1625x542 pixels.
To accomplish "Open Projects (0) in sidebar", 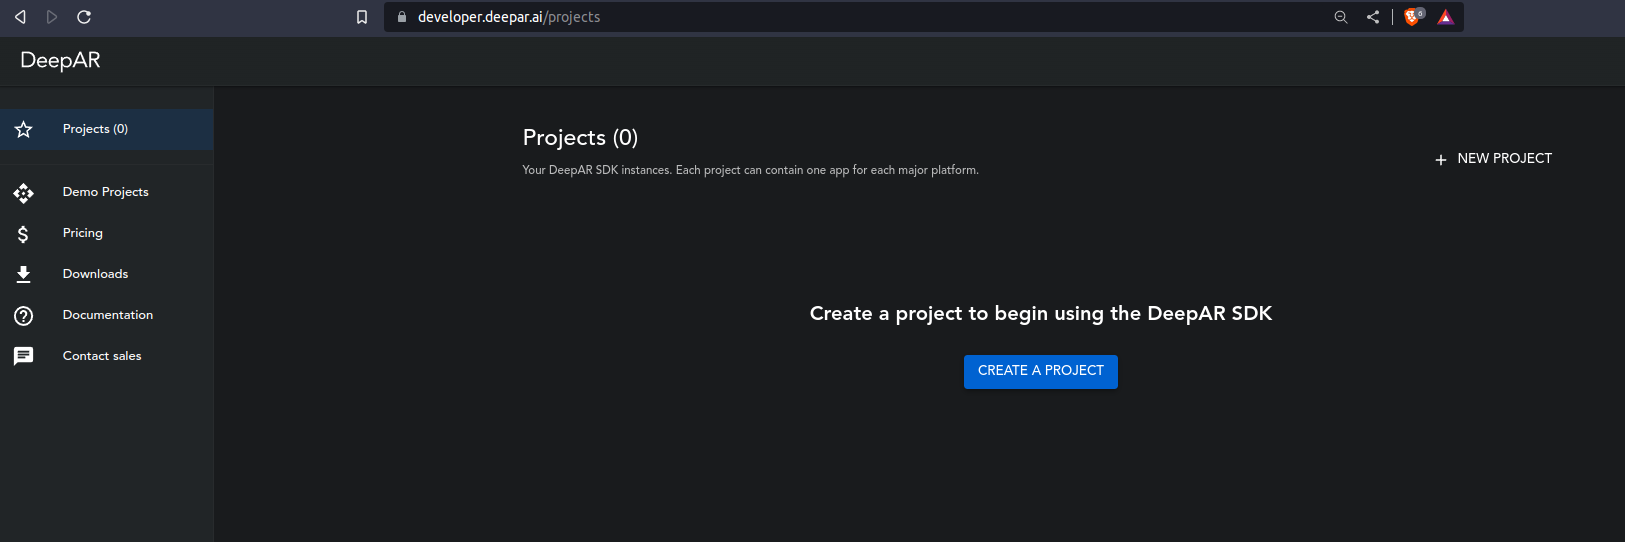I will pos(107,129).
